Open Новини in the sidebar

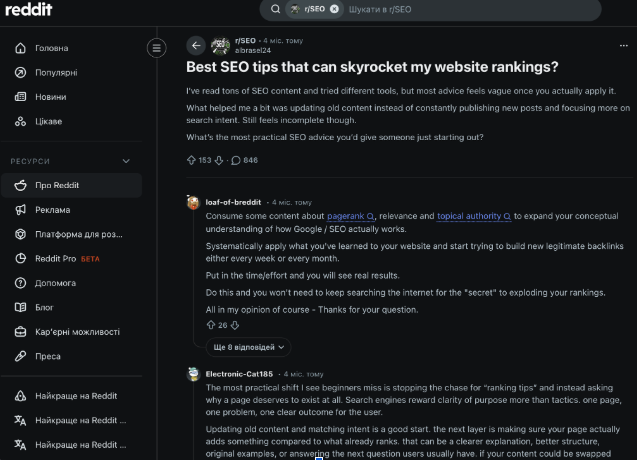click(72, 97)
